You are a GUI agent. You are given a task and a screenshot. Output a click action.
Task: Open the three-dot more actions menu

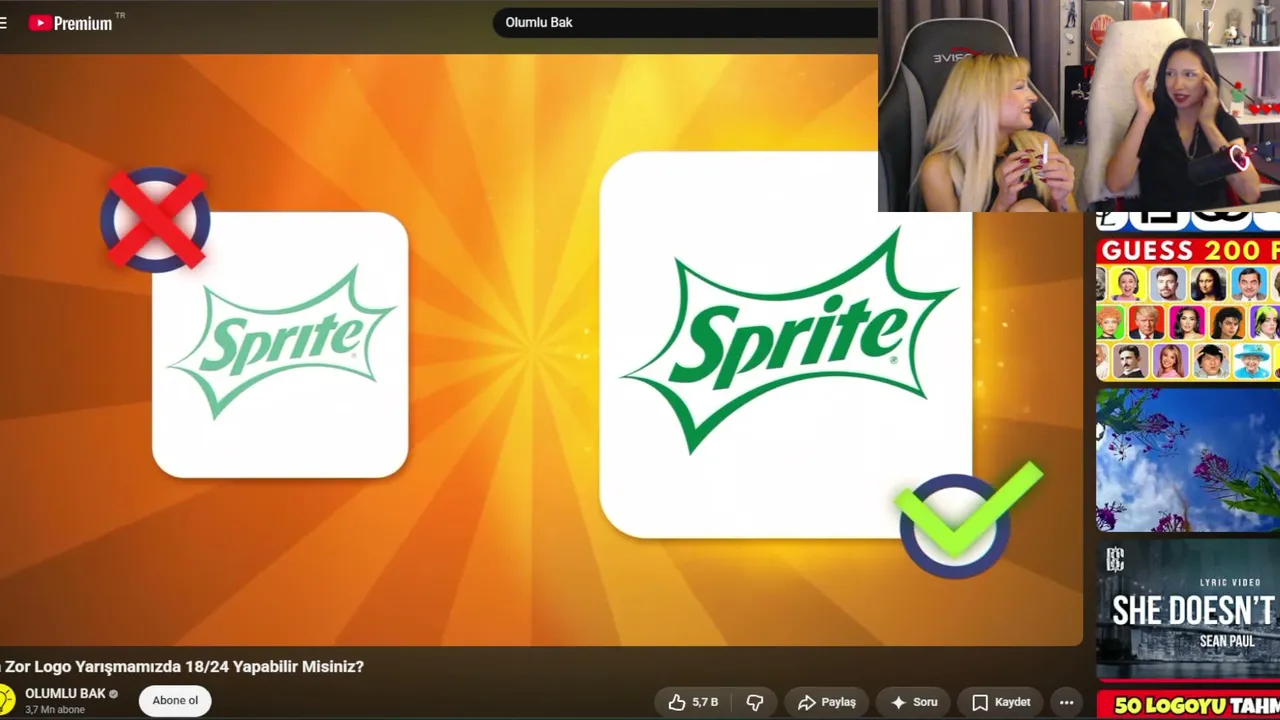point(1066,702)
